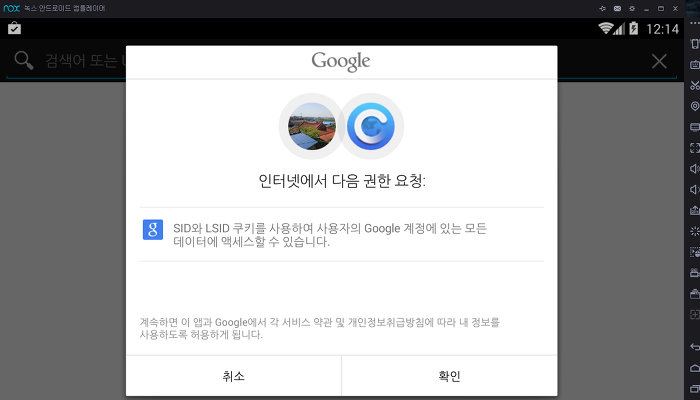Click the volume down speaker icon
The image size is (700, 400).
pyautogui.click(x=695, y=190)
